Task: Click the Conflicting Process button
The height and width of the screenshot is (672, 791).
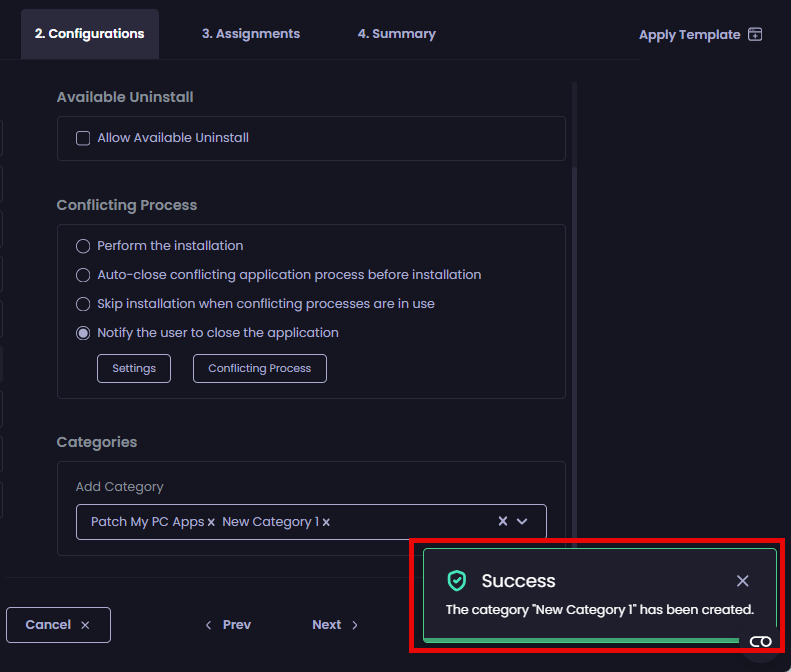Action: point(259,368)
